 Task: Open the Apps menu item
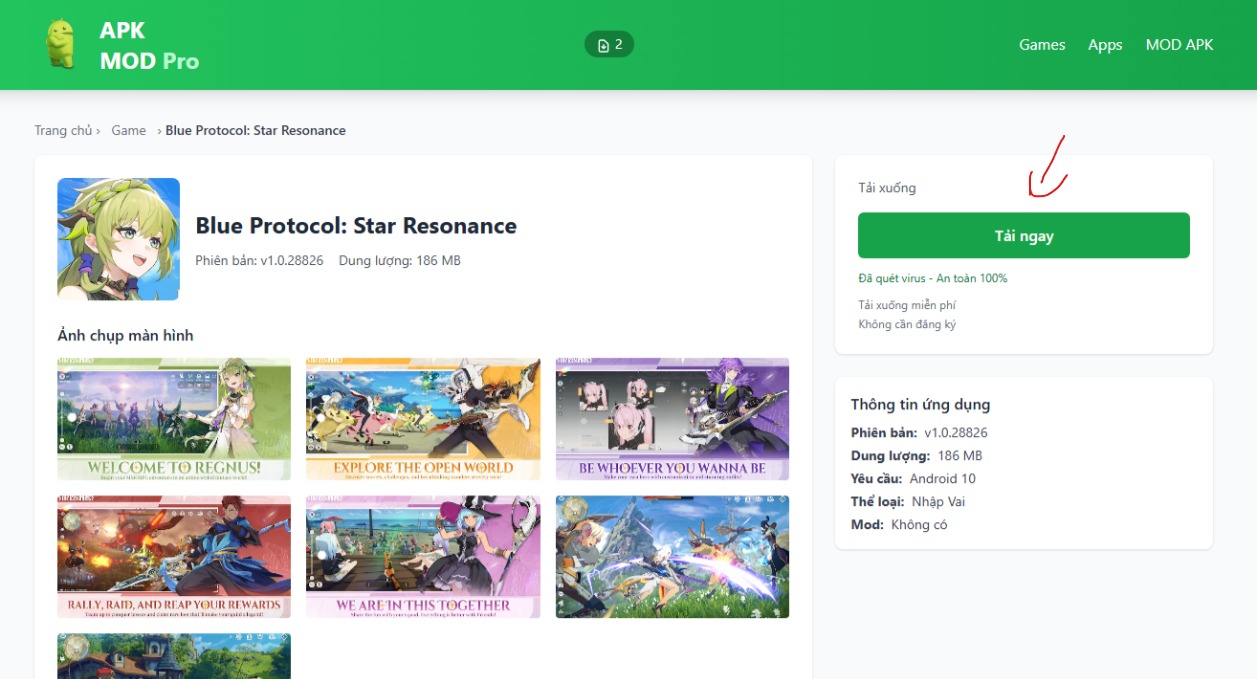coord(1105,45)
